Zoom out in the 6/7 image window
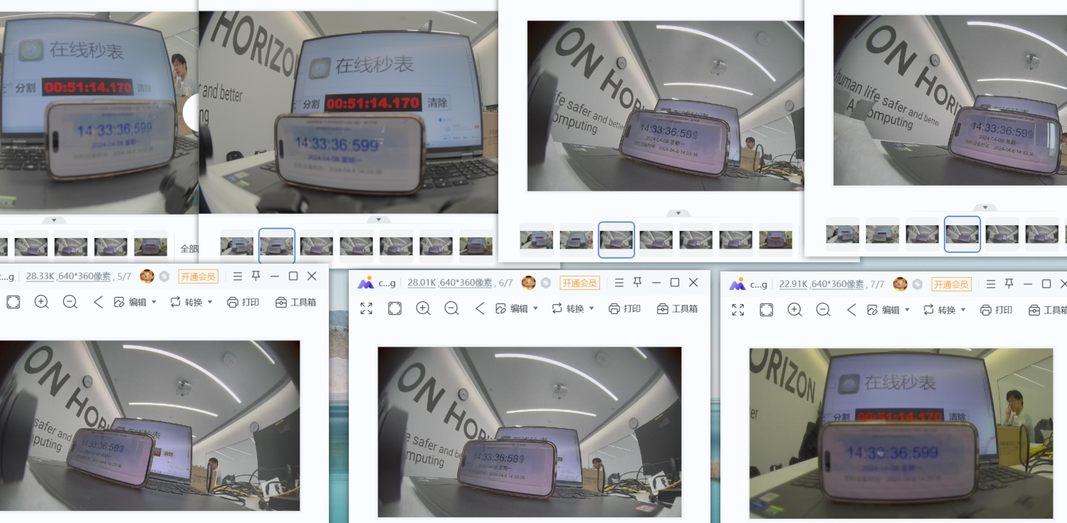1067x523 pixels. [452, 309]
